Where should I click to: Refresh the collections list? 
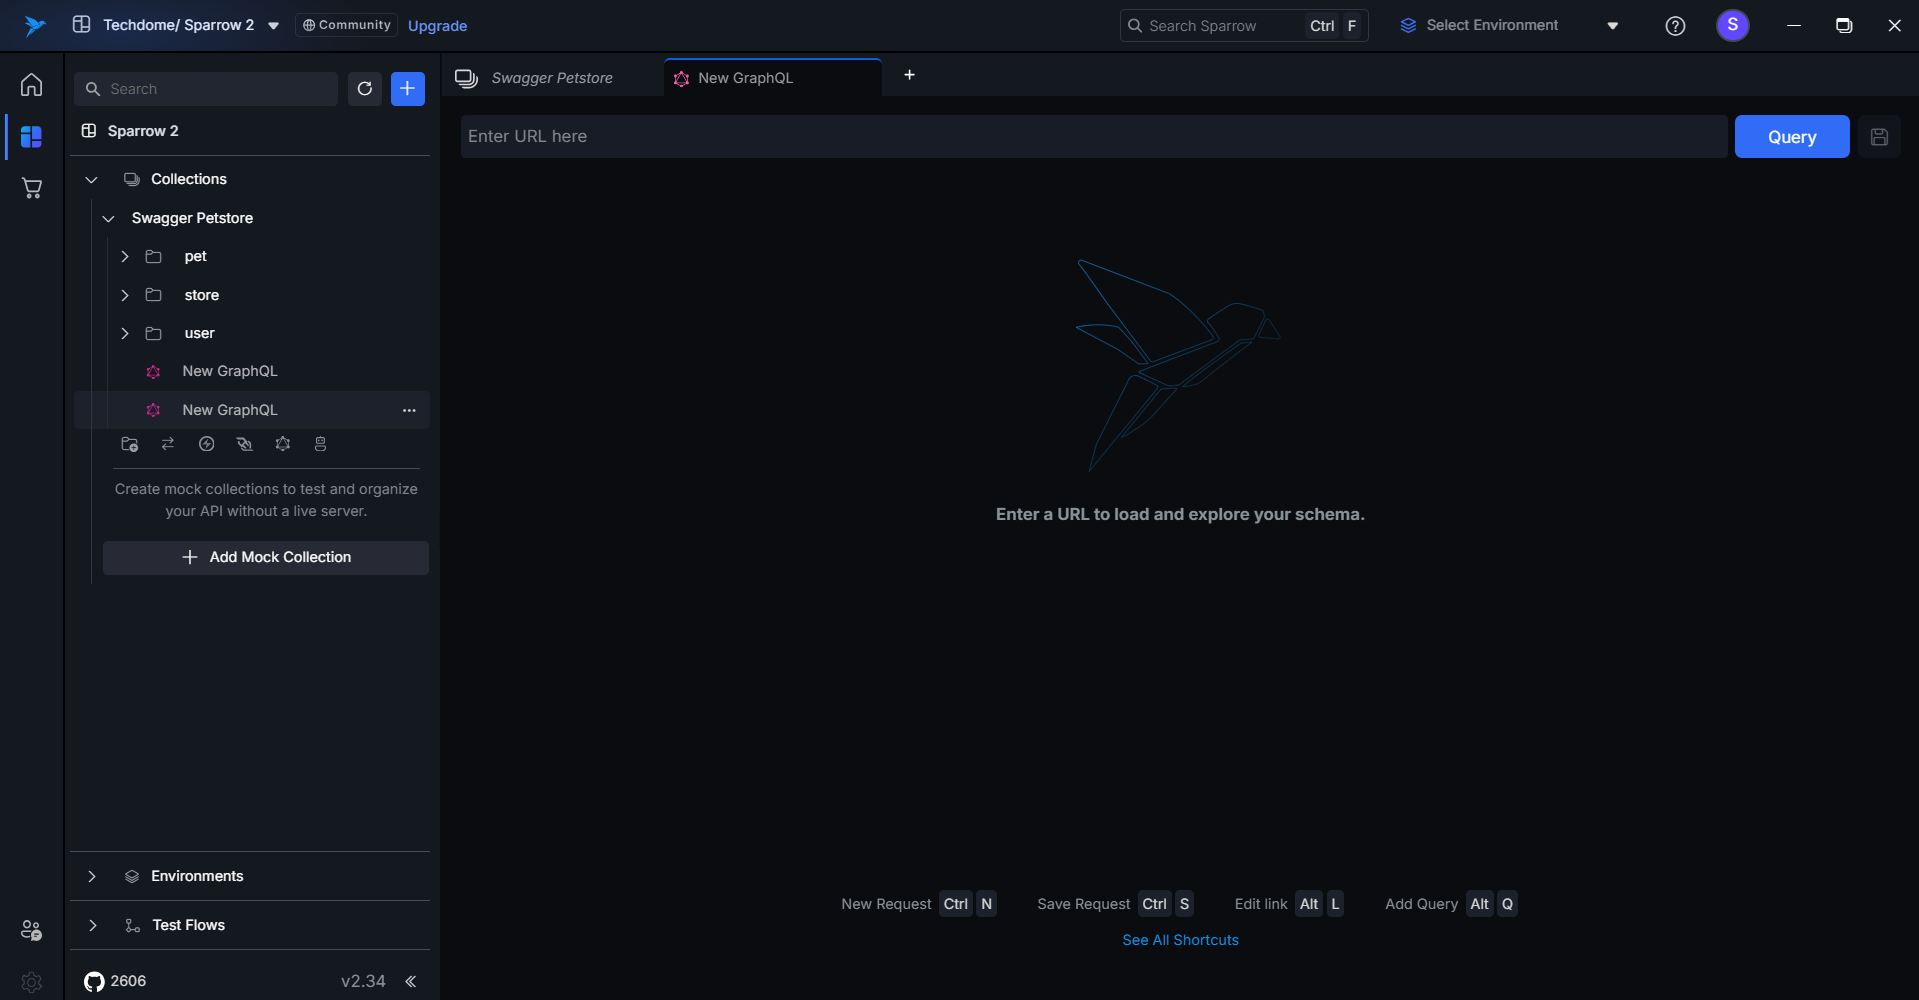coord(365,89)
